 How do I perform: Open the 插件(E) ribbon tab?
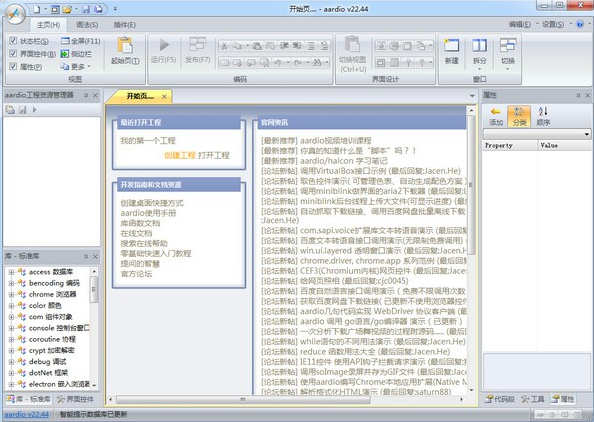(125, 25)
